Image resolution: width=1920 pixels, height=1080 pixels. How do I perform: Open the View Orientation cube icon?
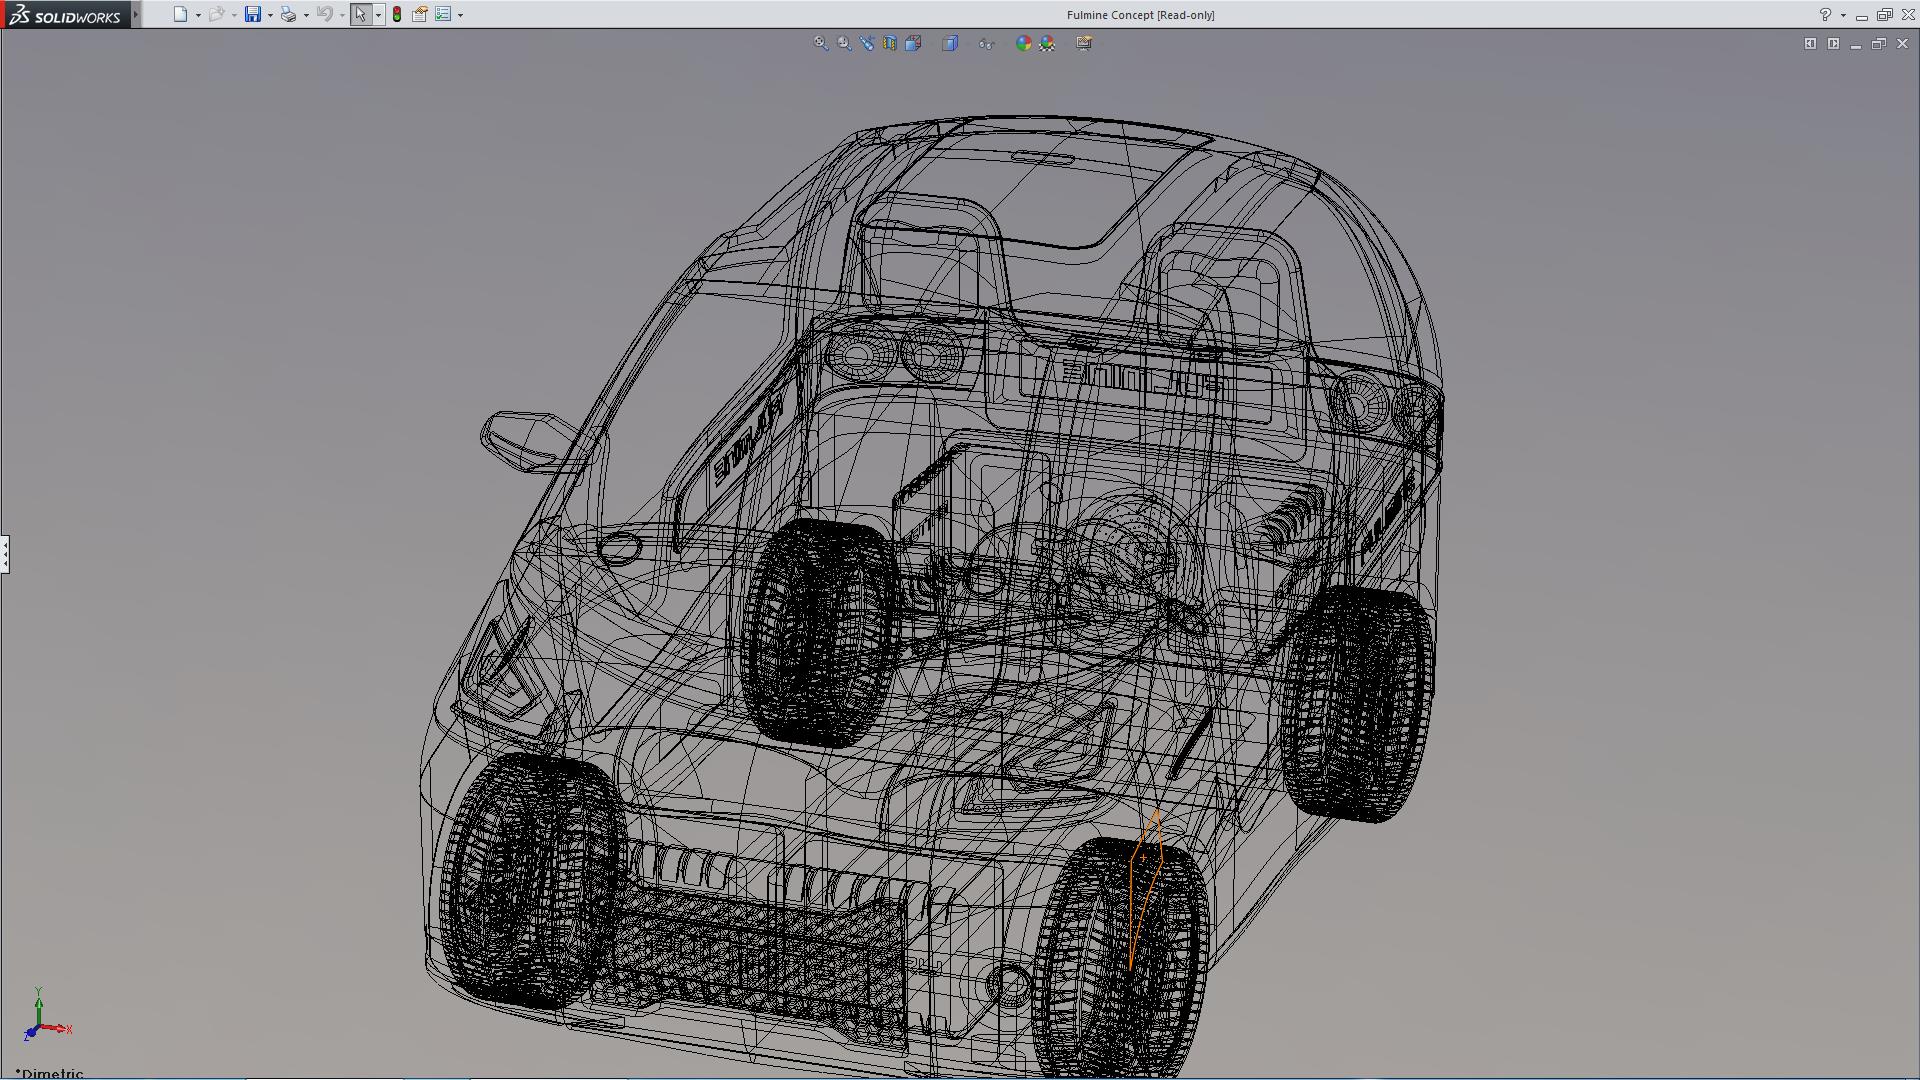(913, 43)
